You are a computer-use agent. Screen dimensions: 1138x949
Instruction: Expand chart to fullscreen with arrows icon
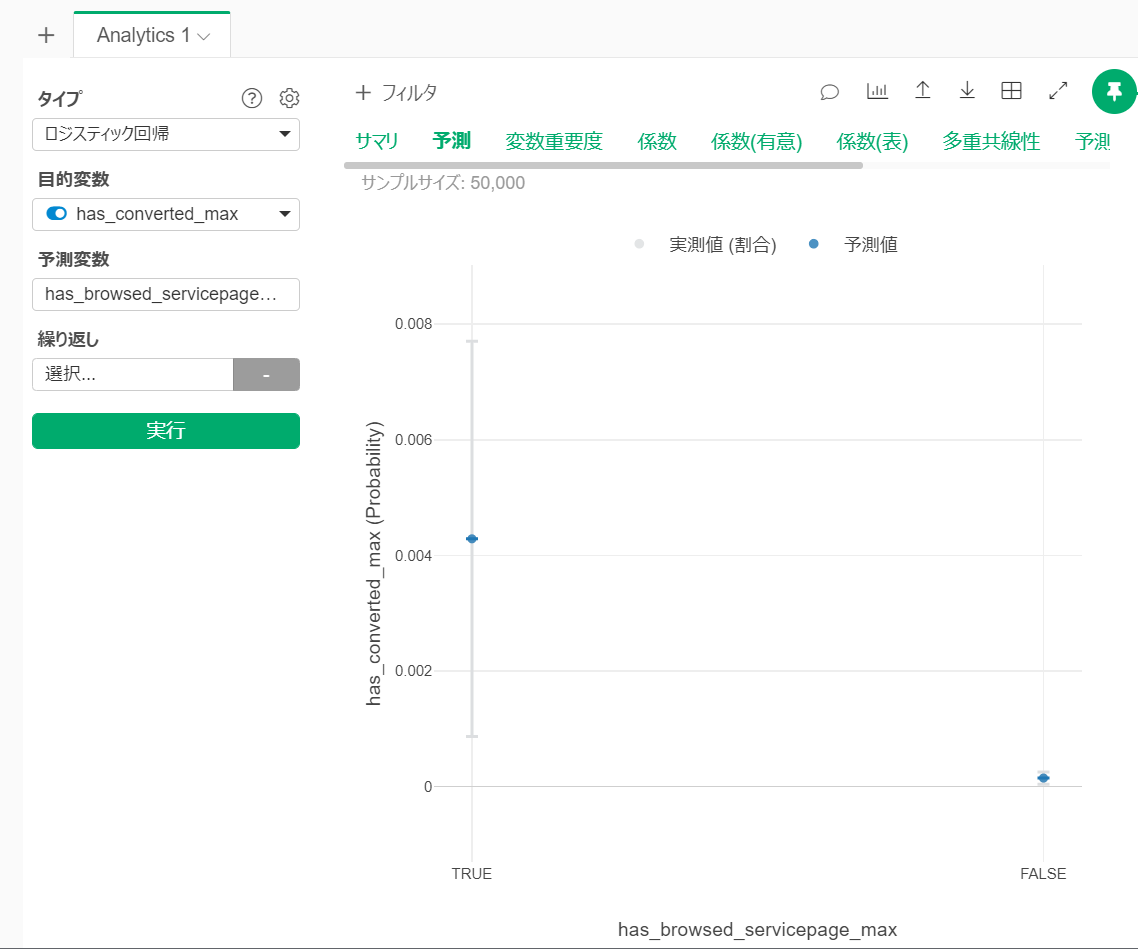click(x=1058, y=91)
